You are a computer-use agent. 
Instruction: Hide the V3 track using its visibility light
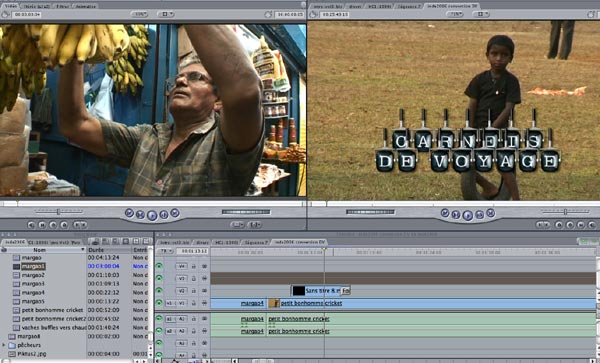(x=159, y=278)
